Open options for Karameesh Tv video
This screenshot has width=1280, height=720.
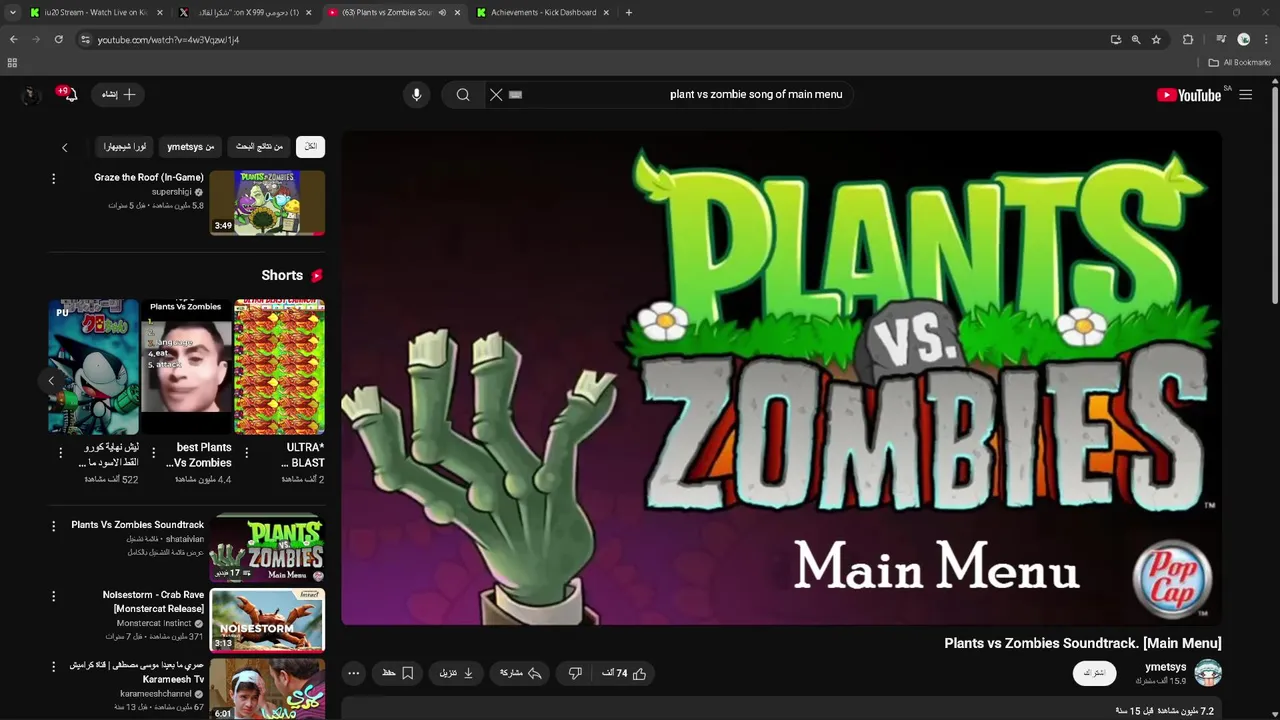tap(54, 666)
